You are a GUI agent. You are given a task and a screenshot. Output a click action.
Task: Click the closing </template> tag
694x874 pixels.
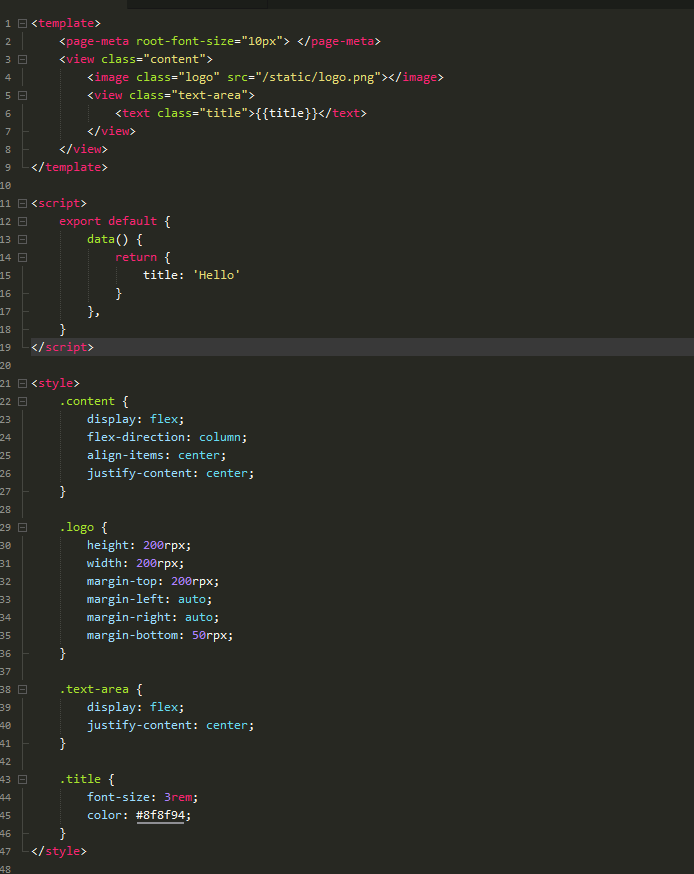coord(69,167)
